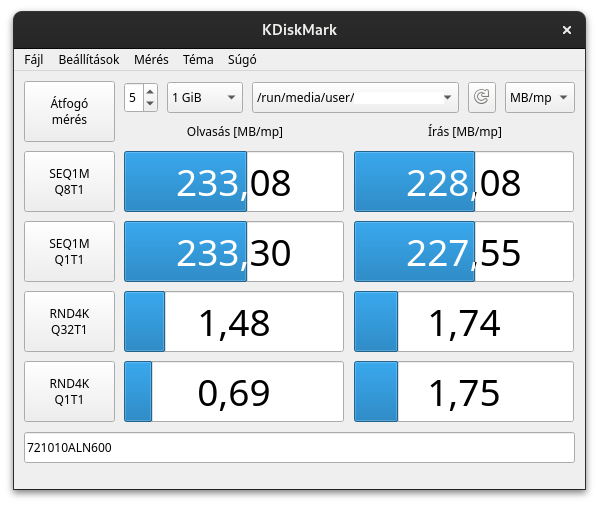599x506 pixels.
Task: Increase the test count stepper
Action: coord(150,91)
